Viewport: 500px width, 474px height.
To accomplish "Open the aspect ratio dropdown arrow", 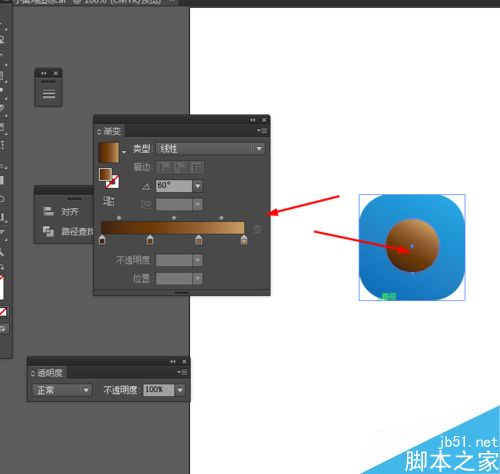I will point(198,204).
